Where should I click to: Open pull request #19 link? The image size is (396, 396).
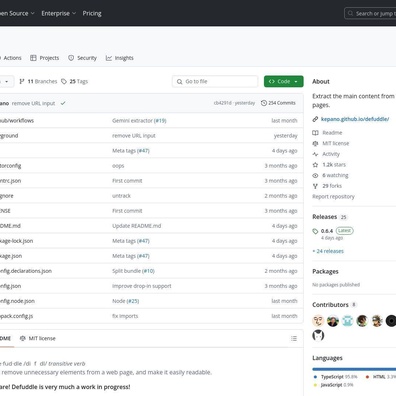[x=160, y=120]
